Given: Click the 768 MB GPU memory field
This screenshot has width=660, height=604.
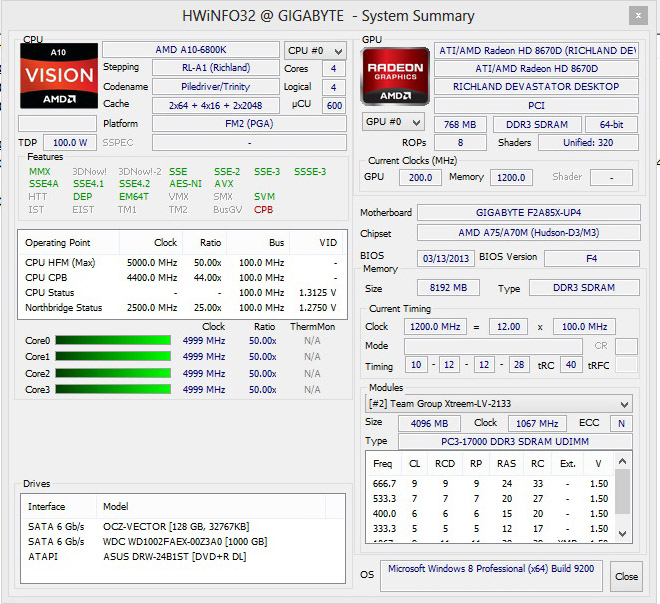Looking at the screenshot, I should click(x=460, y=125).
